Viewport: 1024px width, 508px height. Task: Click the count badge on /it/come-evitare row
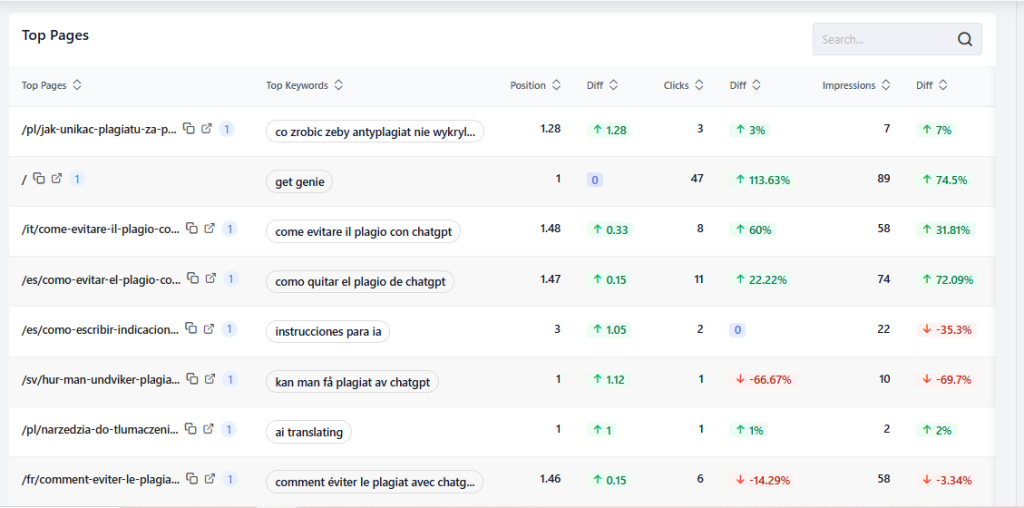pyautogui.click(x=230, y=229)
